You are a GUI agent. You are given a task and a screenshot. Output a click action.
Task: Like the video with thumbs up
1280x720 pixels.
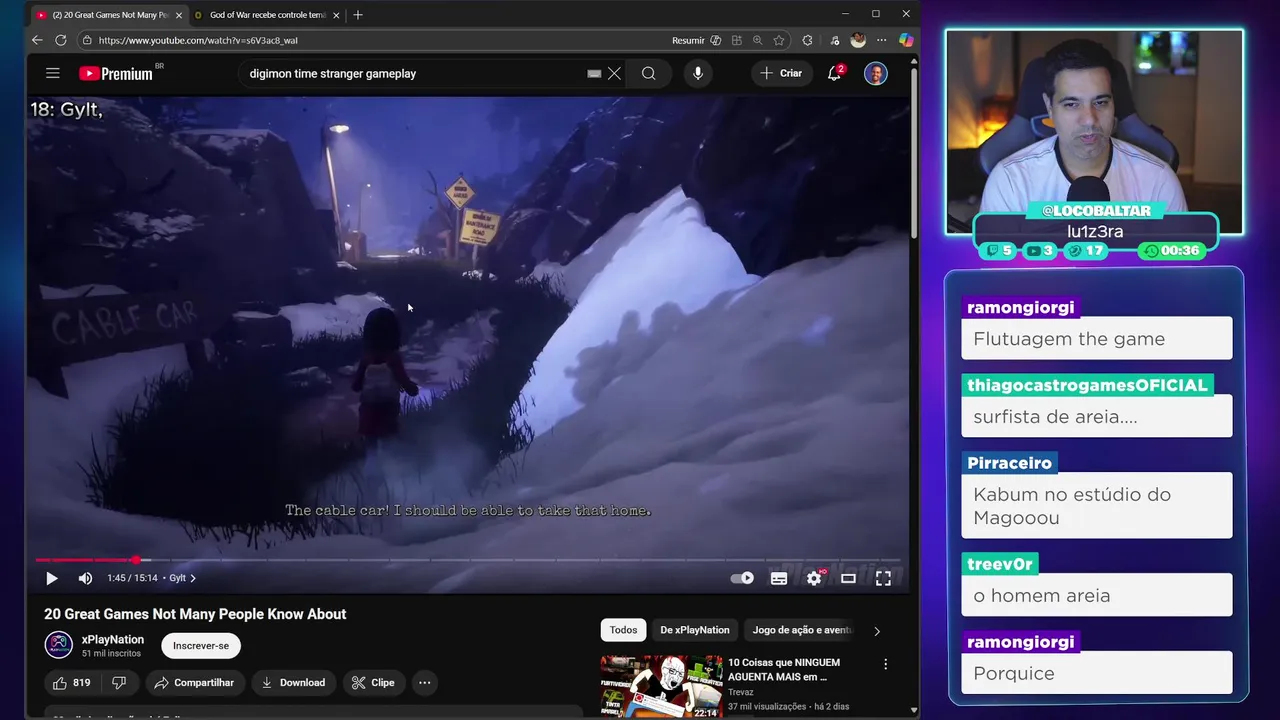coord(70,683)
